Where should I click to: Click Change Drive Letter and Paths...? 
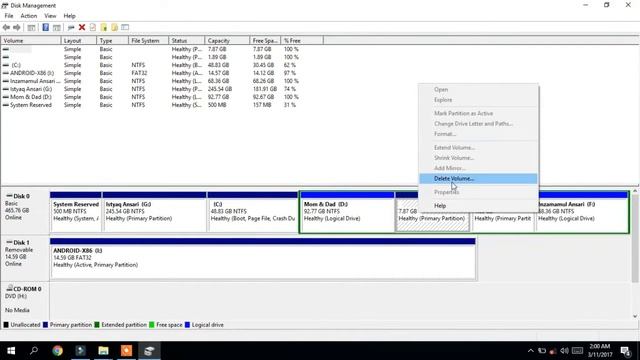point(478,124)
